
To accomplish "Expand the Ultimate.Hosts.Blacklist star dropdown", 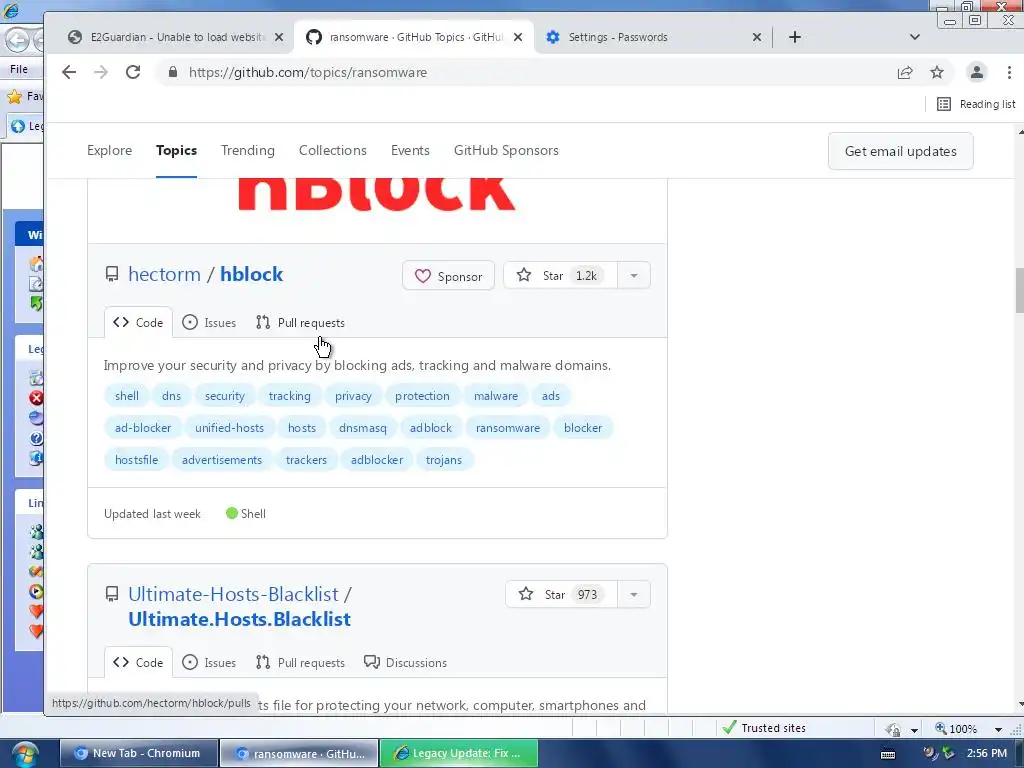I will coord(633,594).
